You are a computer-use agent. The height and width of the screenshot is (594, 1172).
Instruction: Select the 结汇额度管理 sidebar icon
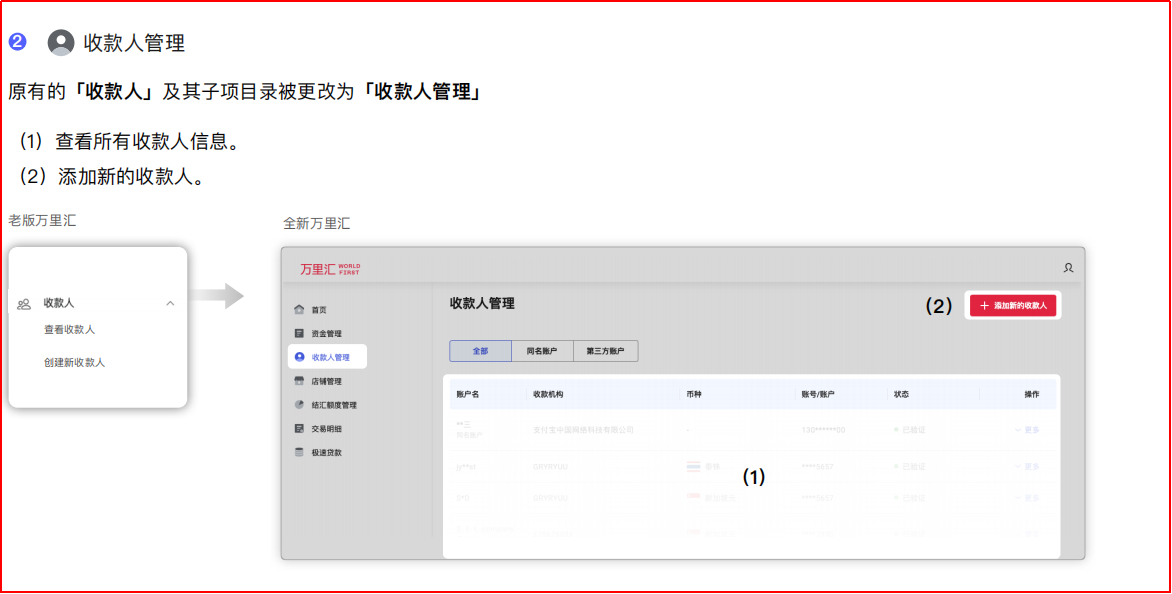(298, 404)
